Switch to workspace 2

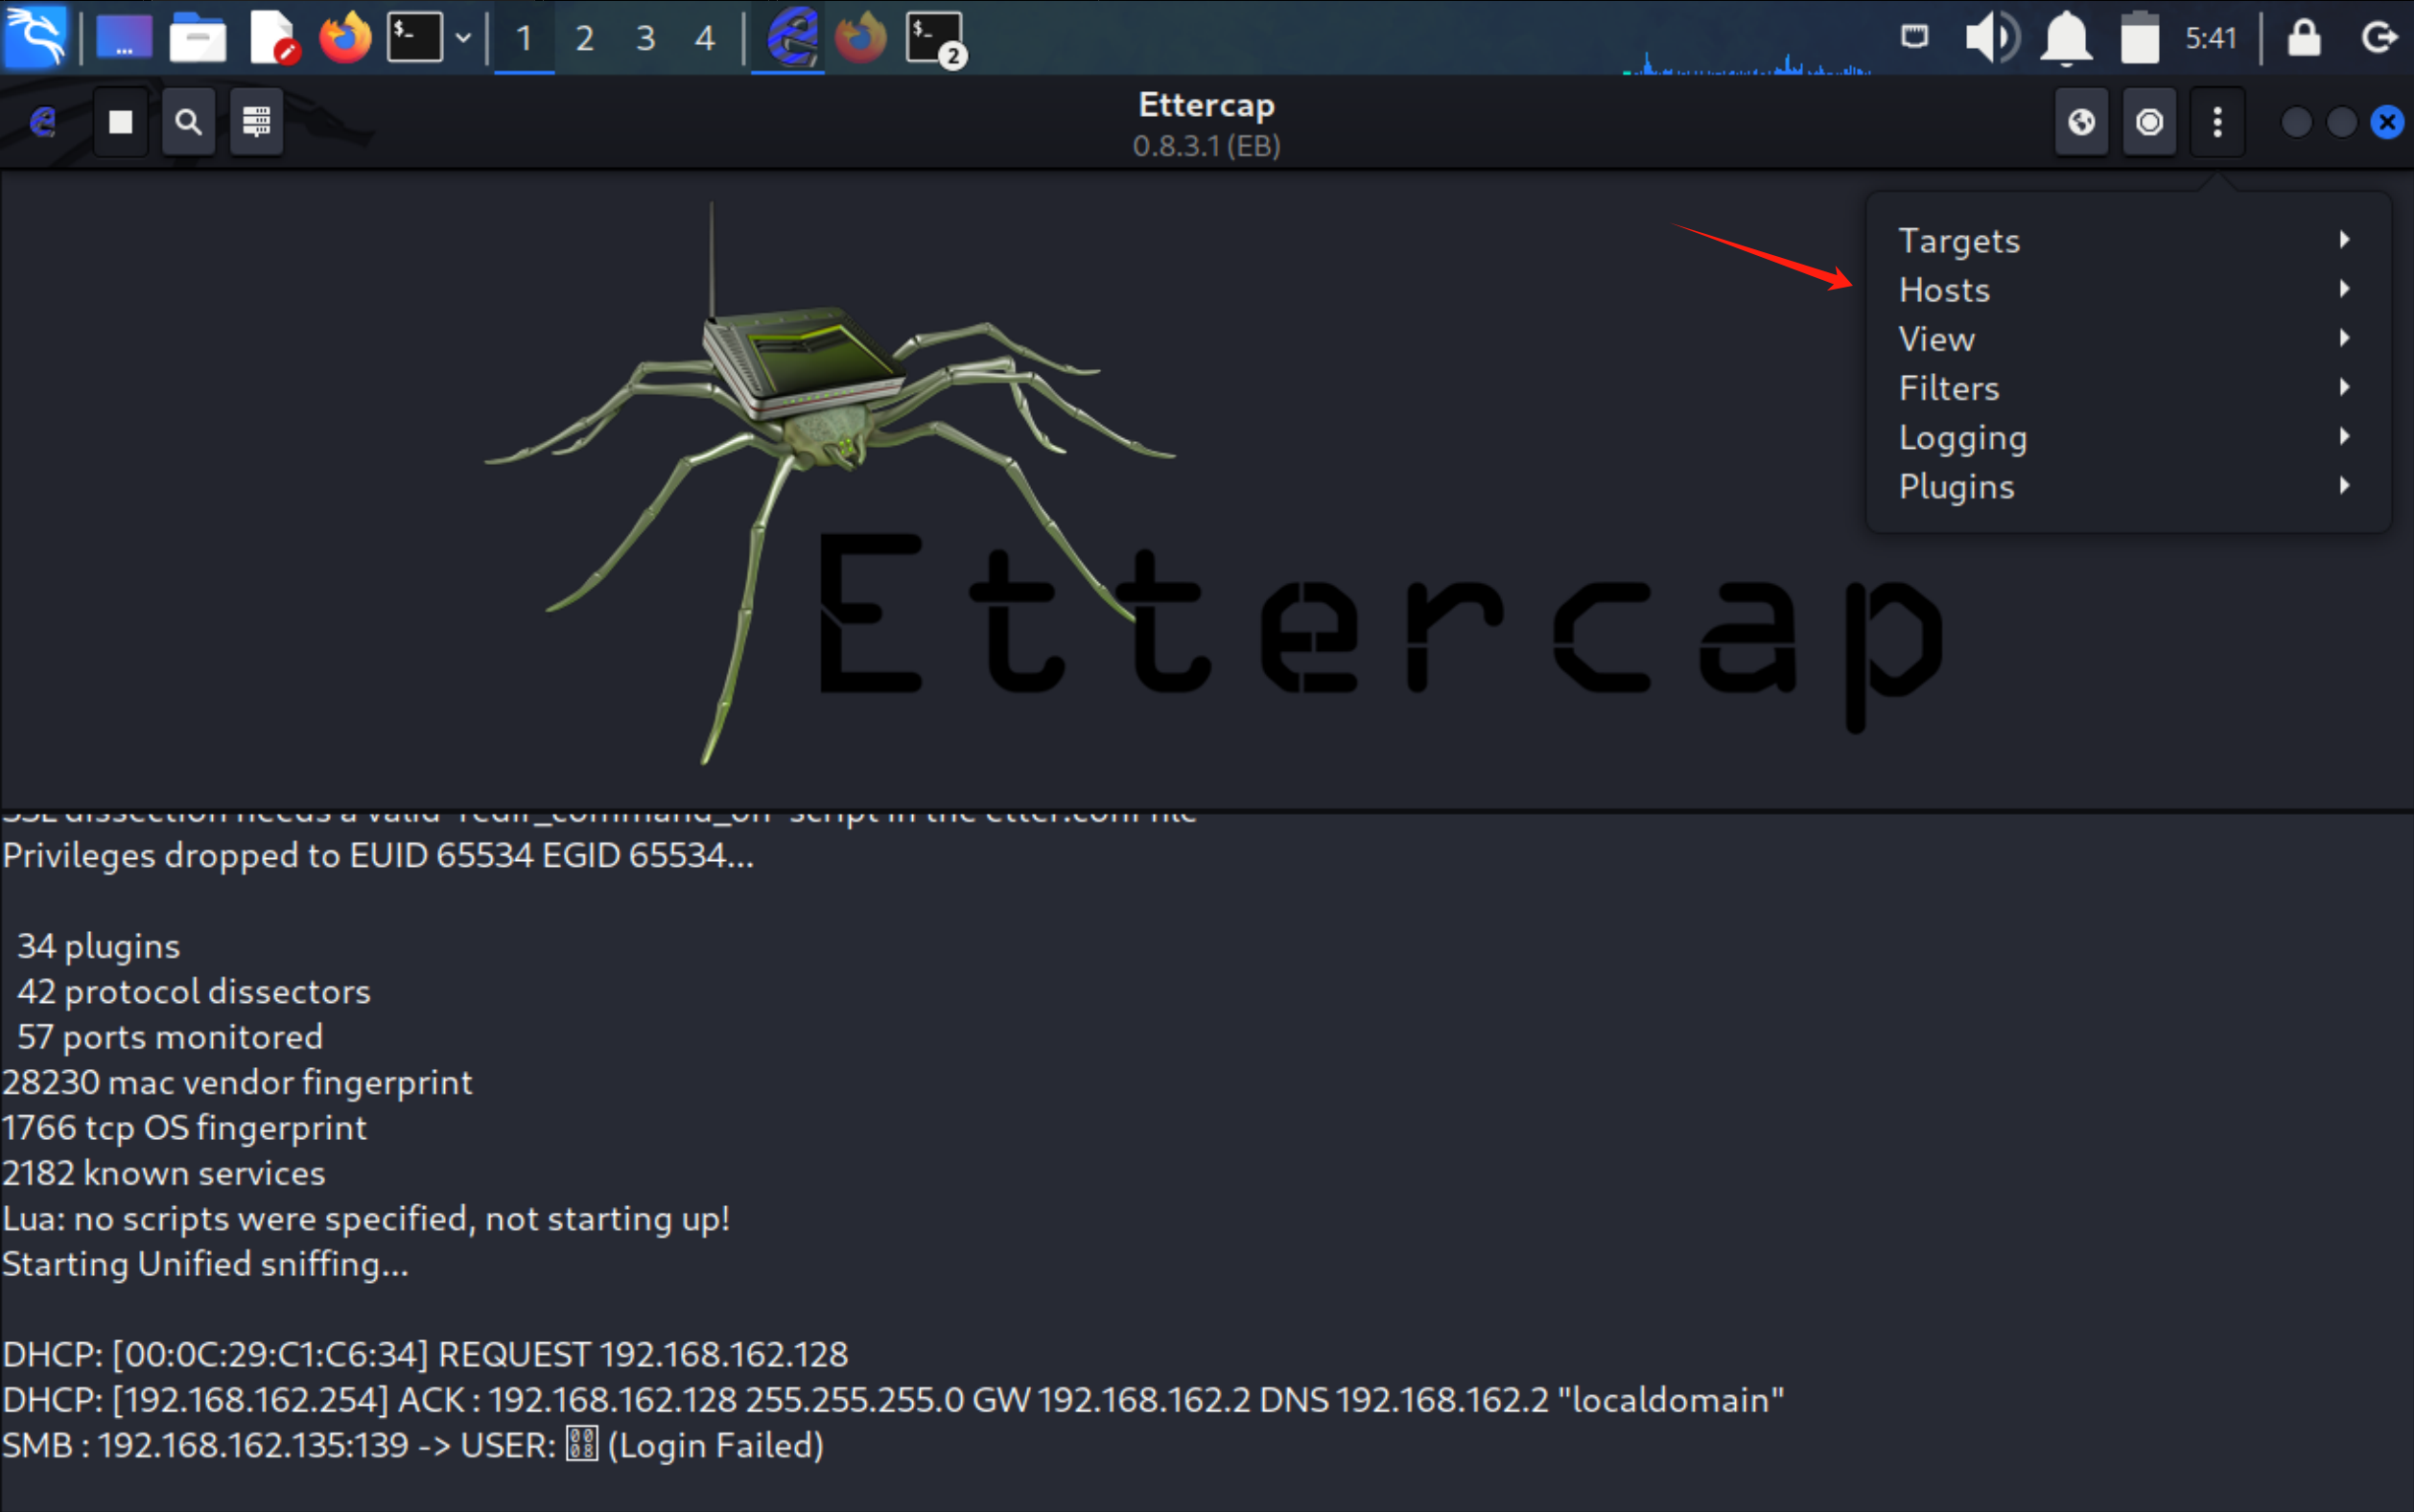585,38
